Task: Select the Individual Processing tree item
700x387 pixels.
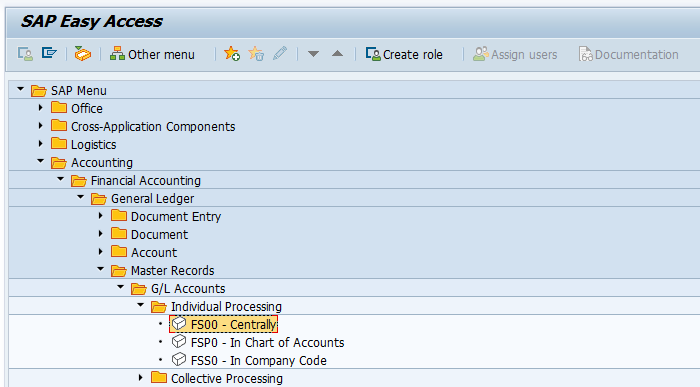Action: point(226,307)
